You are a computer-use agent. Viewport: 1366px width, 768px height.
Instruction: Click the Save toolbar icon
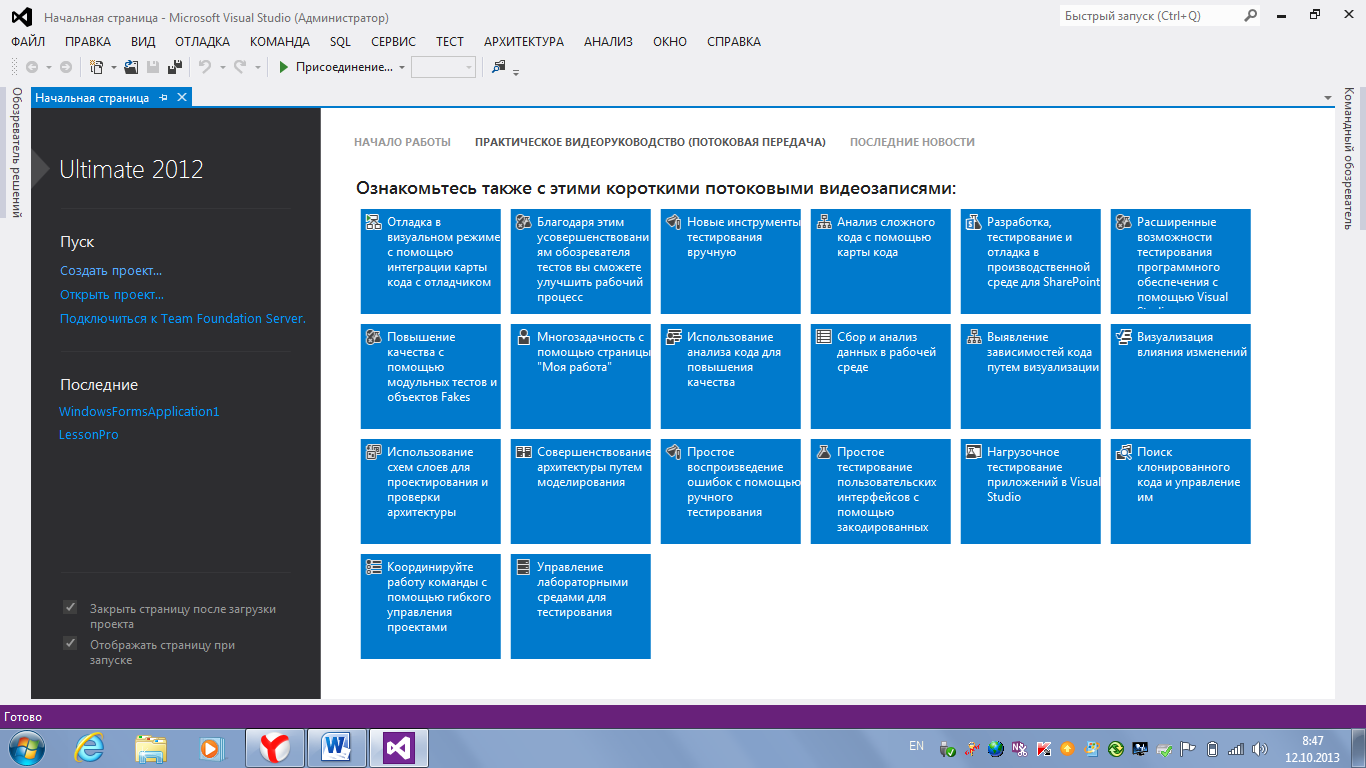pos(153,67)
